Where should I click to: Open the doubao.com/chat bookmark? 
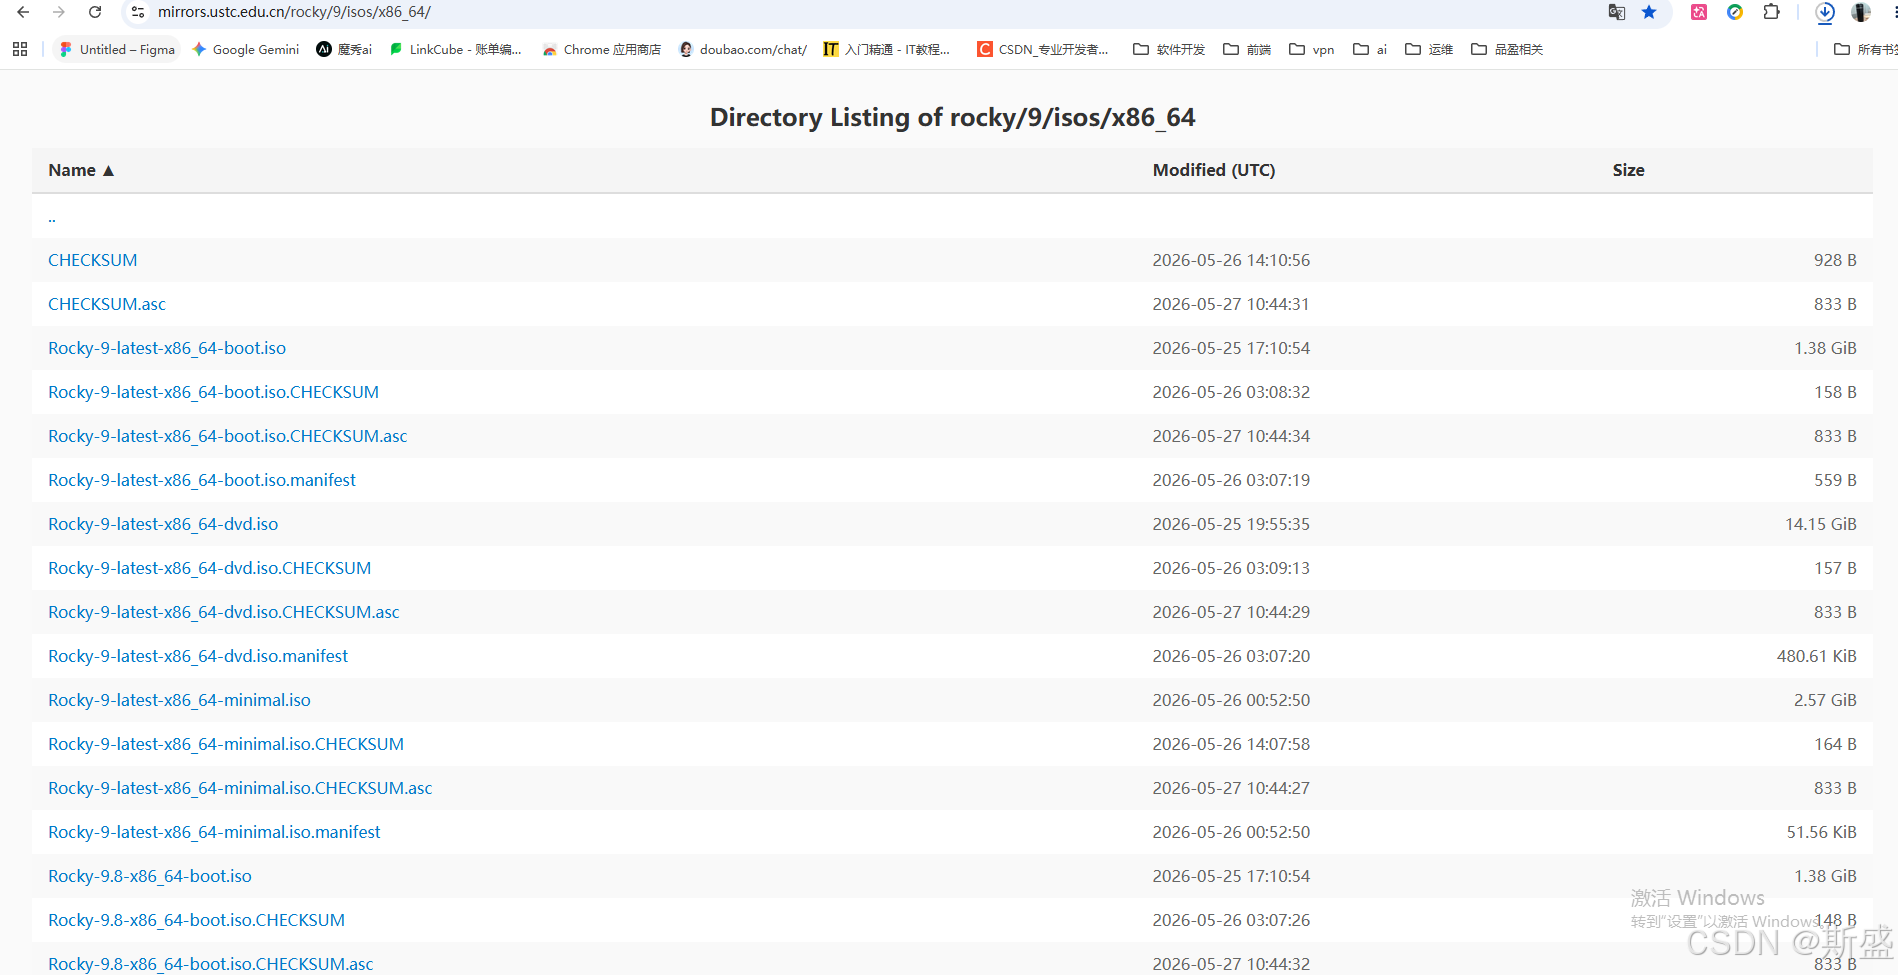743,49
